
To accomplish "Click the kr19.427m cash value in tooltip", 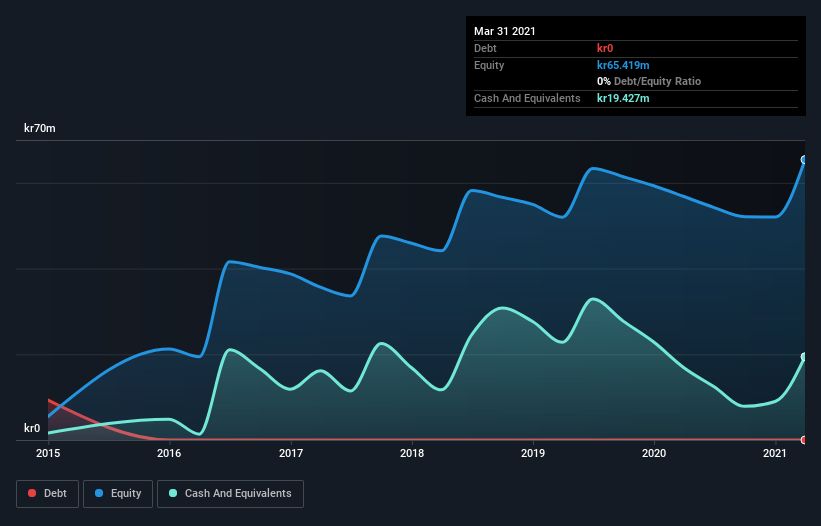I will [623, 98].
